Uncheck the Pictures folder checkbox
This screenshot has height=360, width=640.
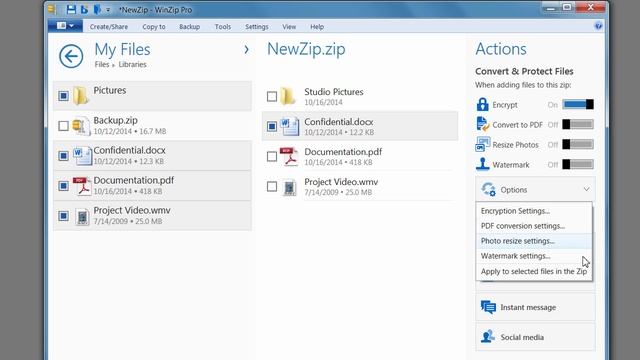coord(63,96)
